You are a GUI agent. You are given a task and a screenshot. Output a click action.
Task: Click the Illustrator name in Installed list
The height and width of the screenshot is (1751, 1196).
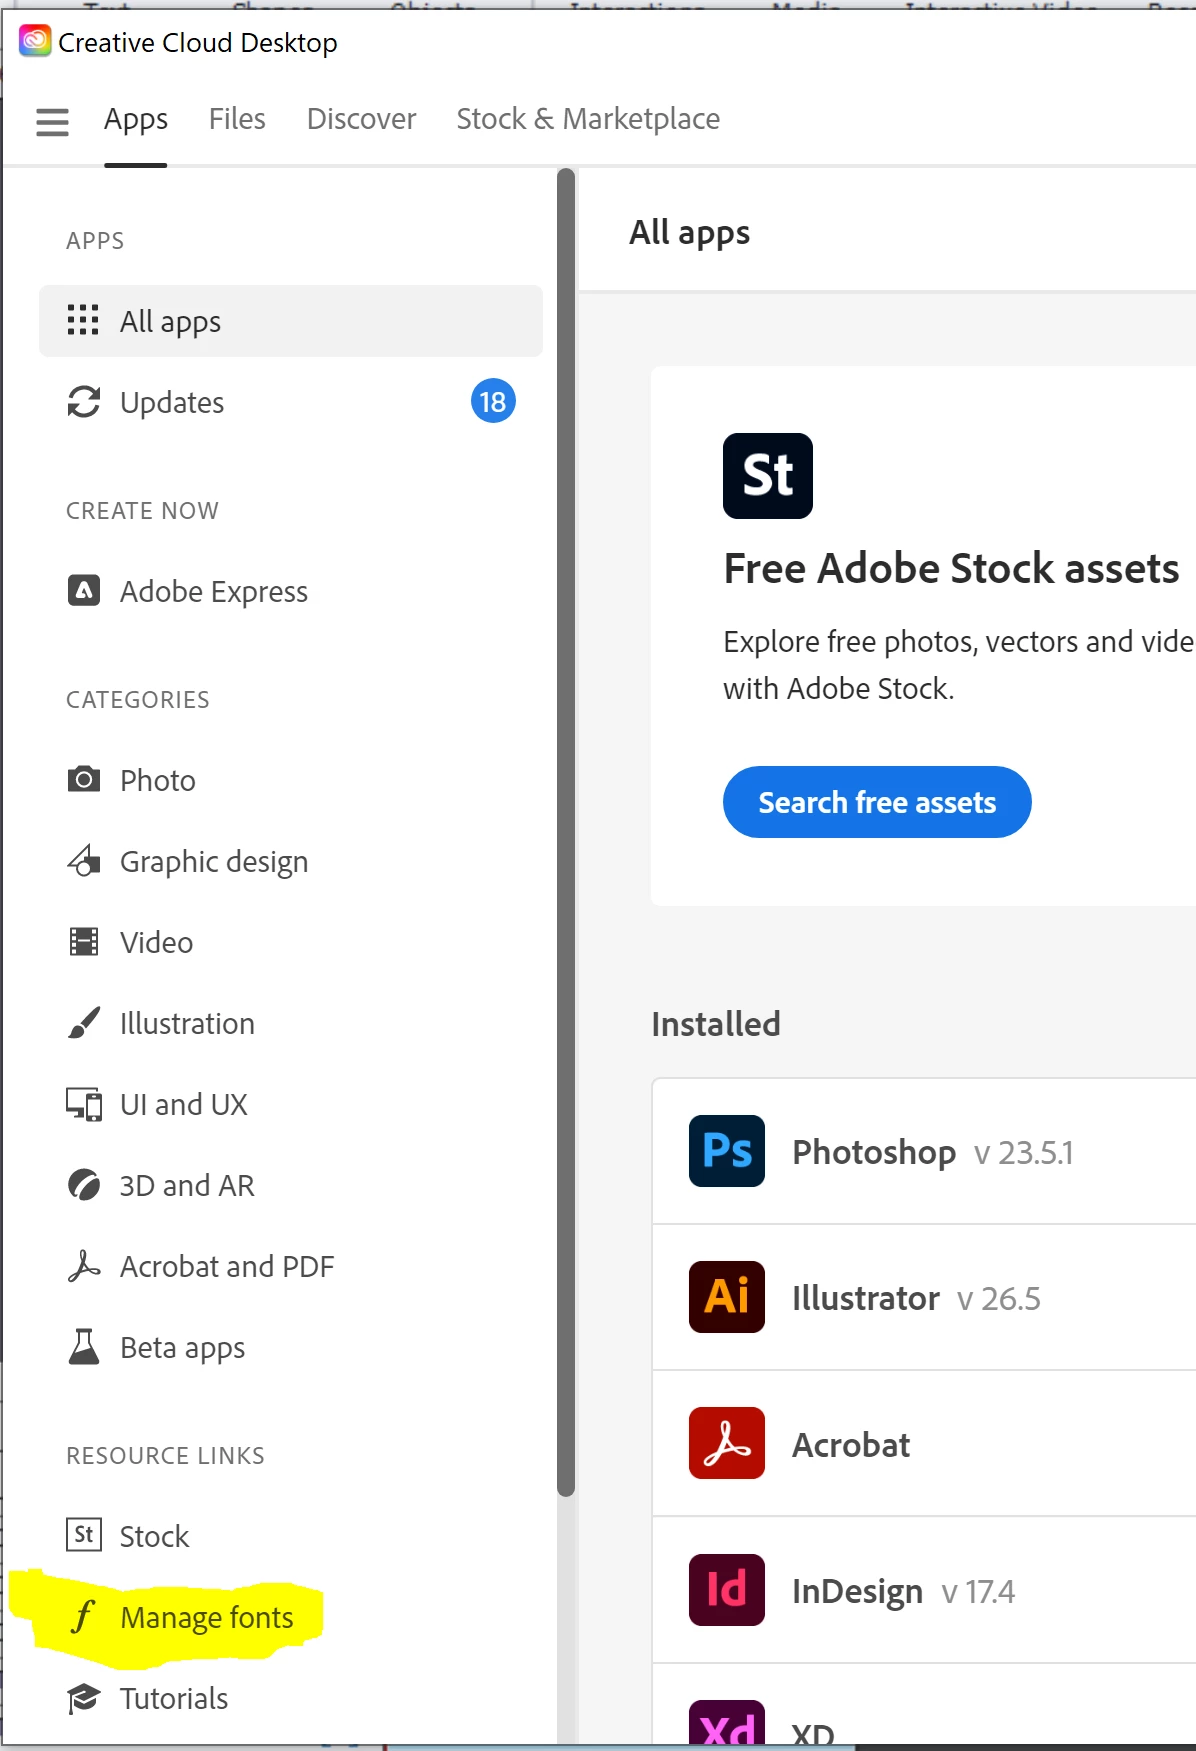(866, 1298)
